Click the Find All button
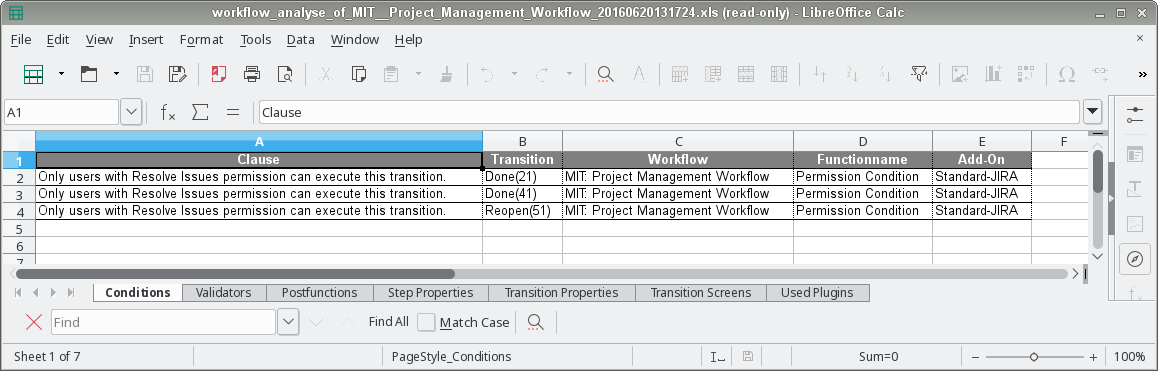This screenshot has width=1158, height=371. (x=388, y=321)
